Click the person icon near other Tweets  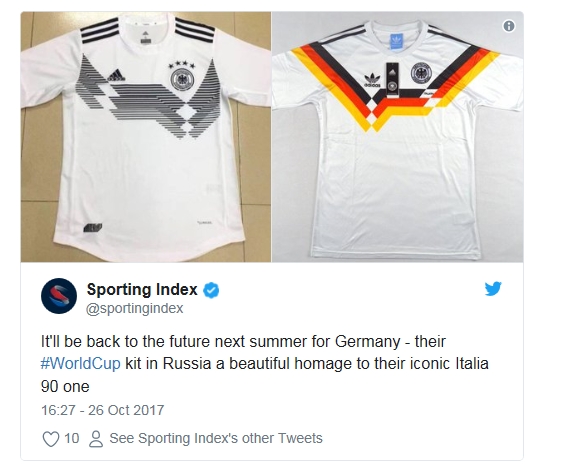point(96,439)
